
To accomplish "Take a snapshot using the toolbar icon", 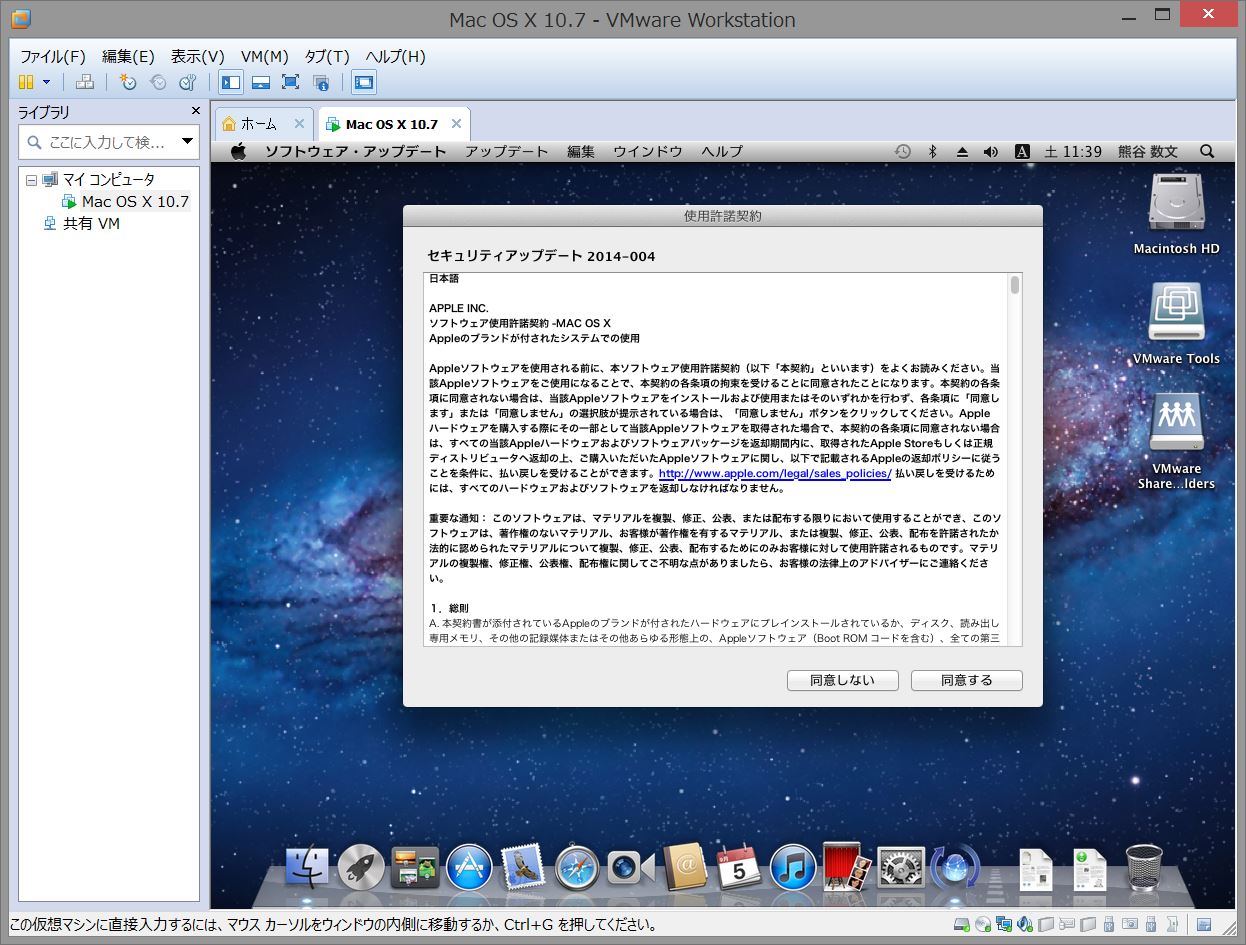I will pyautogui.click(x=128, y=82).
